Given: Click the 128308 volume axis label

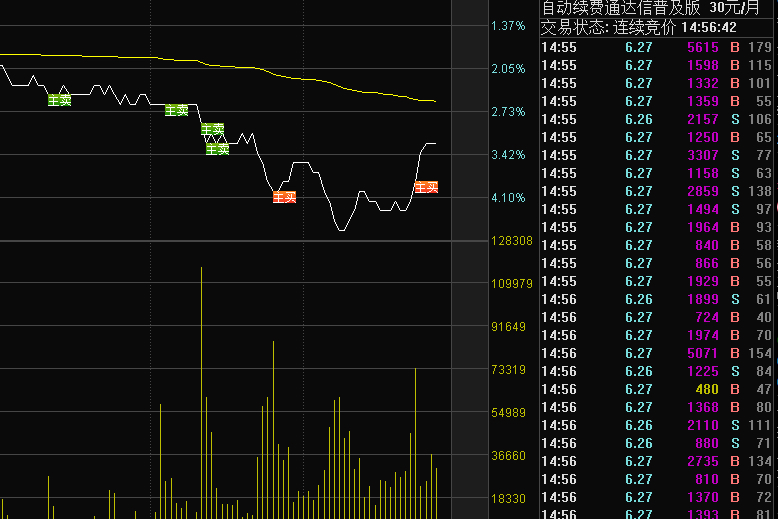Looking at the screenshot, I should point(512,241).
